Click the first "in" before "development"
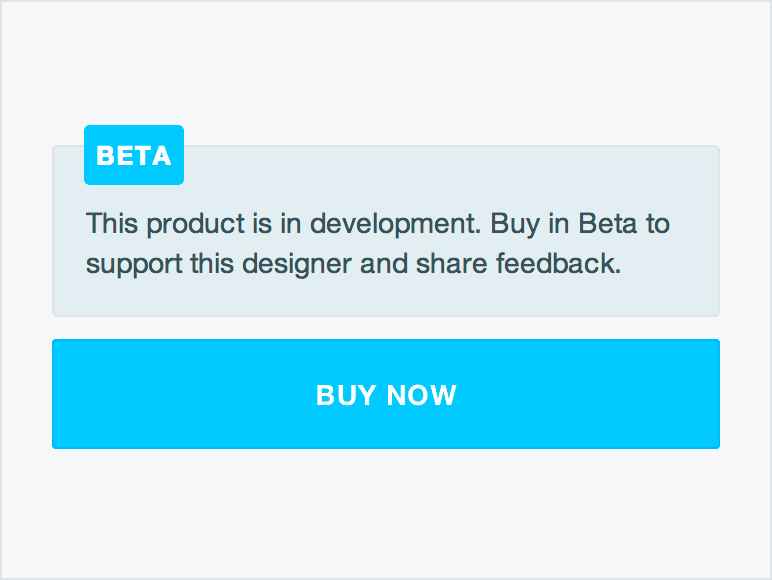The height and width of the screenshot is (580, 772). (290, 223)
